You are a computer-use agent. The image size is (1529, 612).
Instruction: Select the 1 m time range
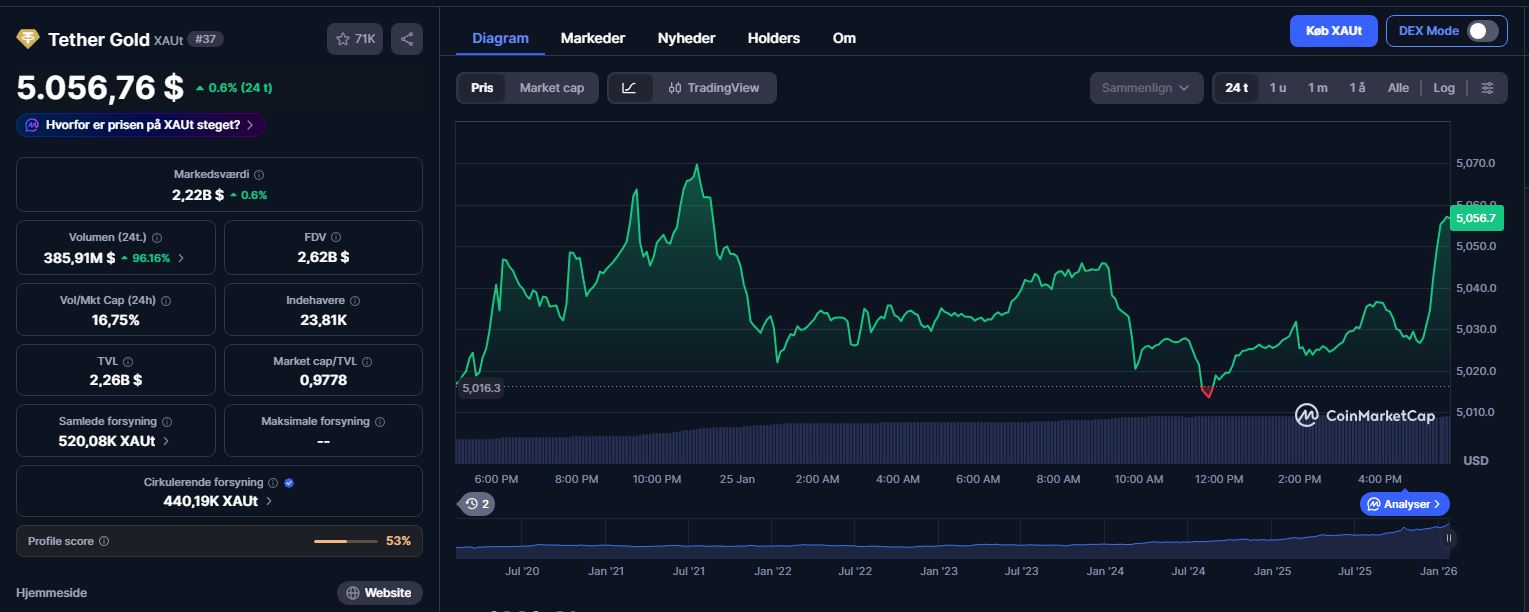coord(1318,88)
